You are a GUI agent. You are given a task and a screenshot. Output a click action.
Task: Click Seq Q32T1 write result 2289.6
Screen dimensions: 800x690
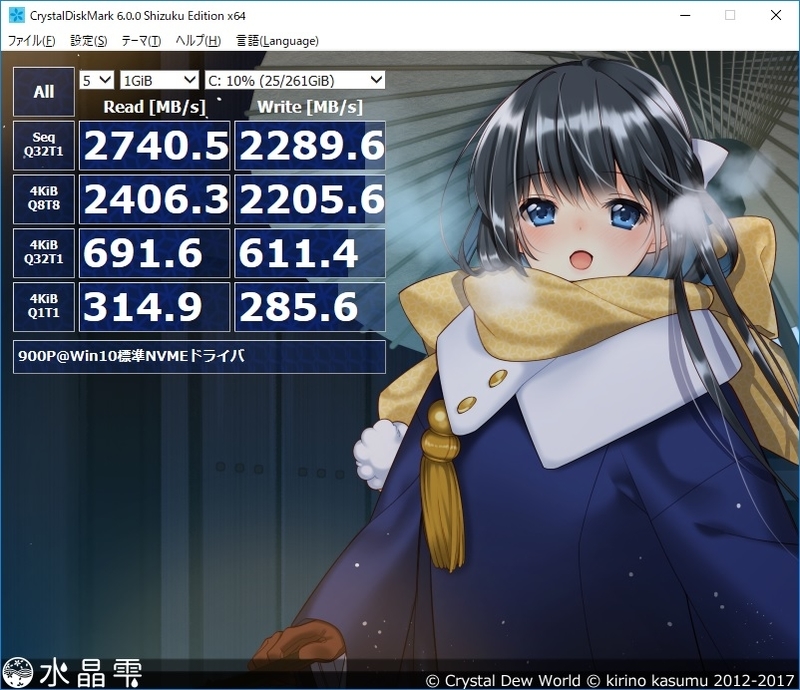pyautogui.click(x=310, y=145)
